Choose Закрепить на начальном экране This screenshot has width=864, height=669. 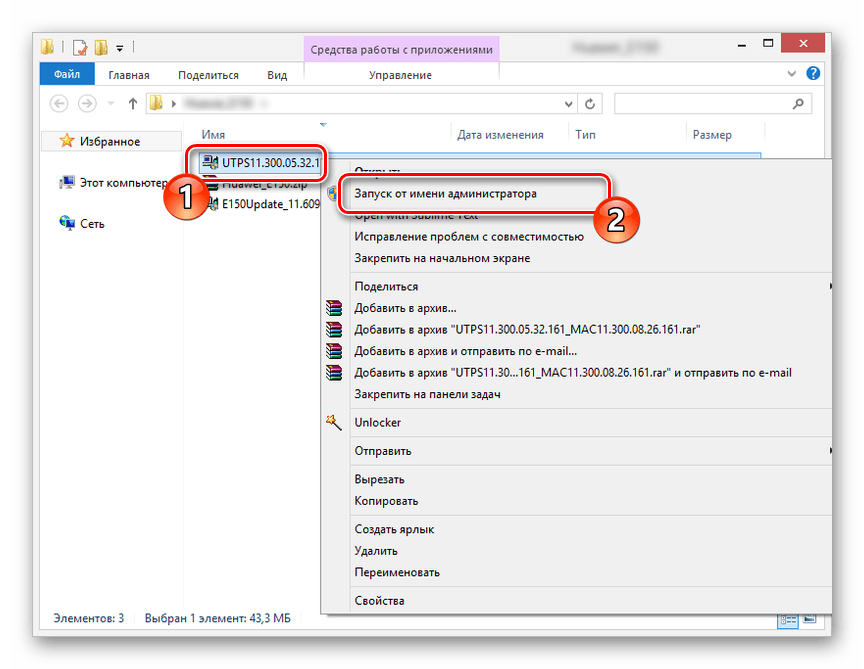442,258
